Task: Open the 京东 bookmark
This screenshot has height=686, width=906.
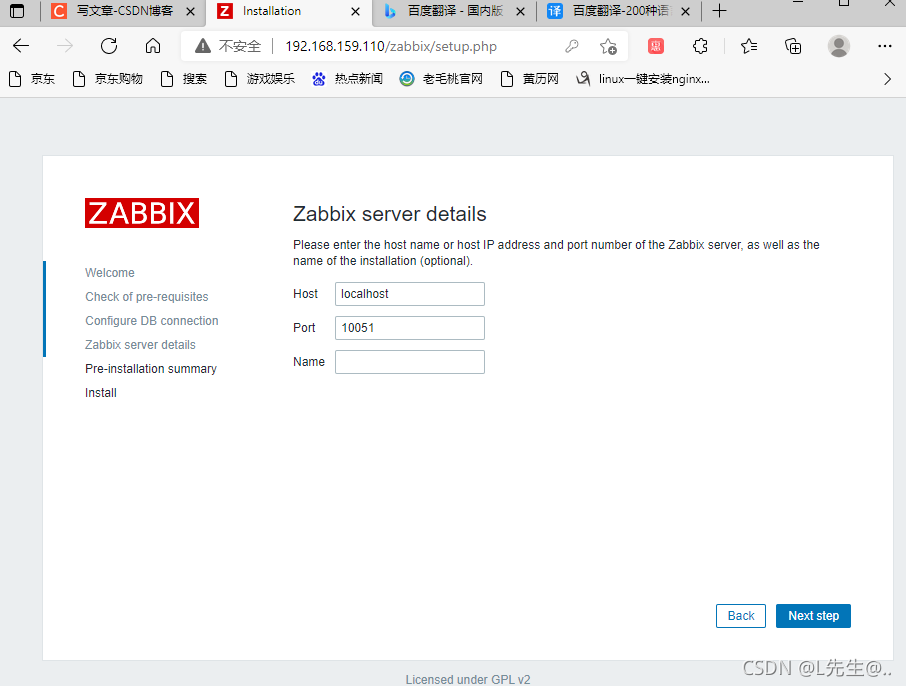Action: [32, 79]
